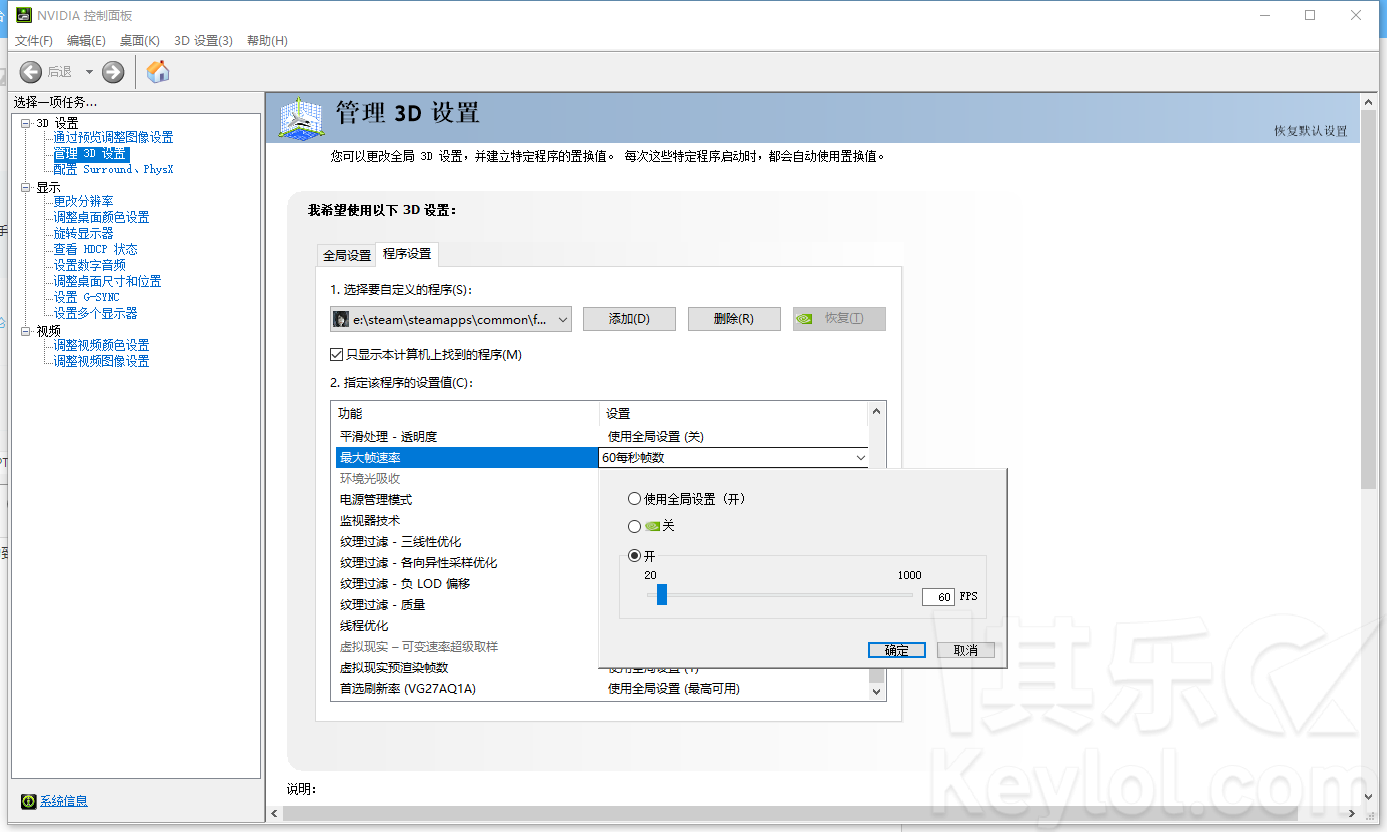Select 设置数字音频 in the tree
This screenshot has height=832, width=1387.
click(90, 265)
